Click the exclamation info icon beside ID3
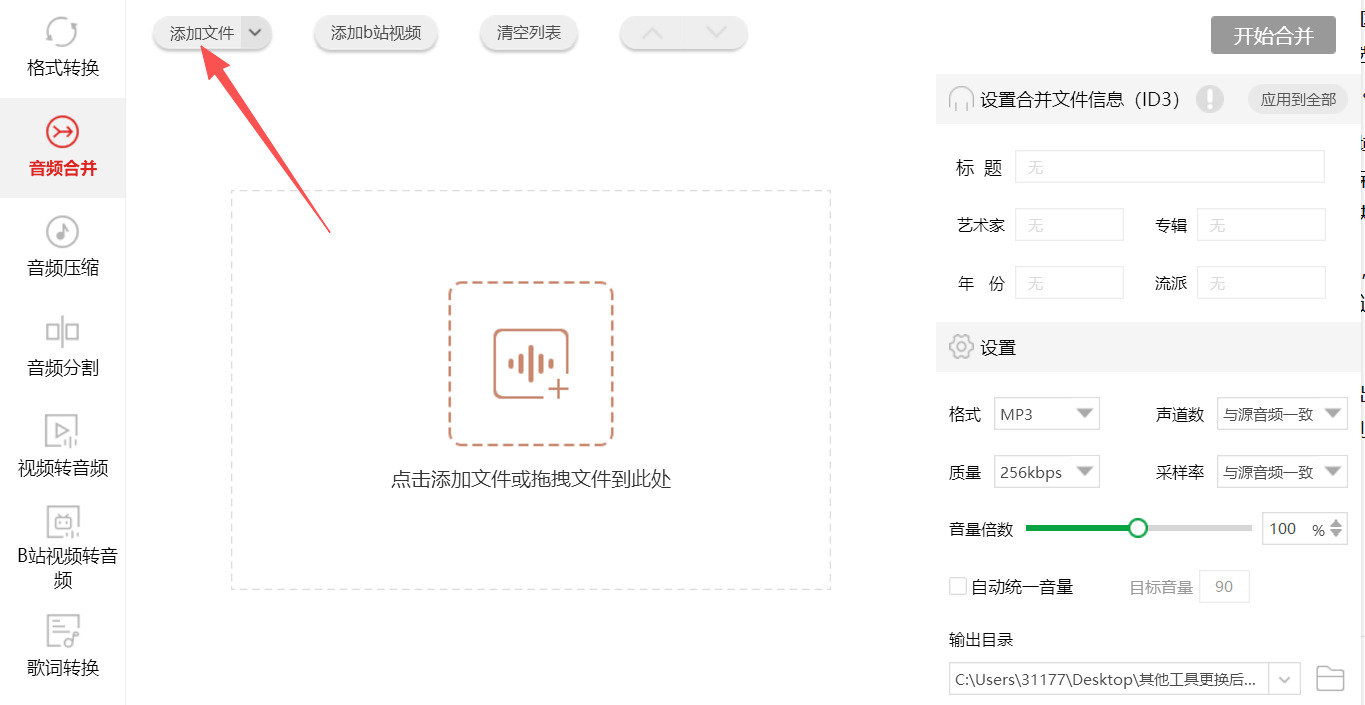This screenshot has height=705, width=1365. (x=1210, y=99)
